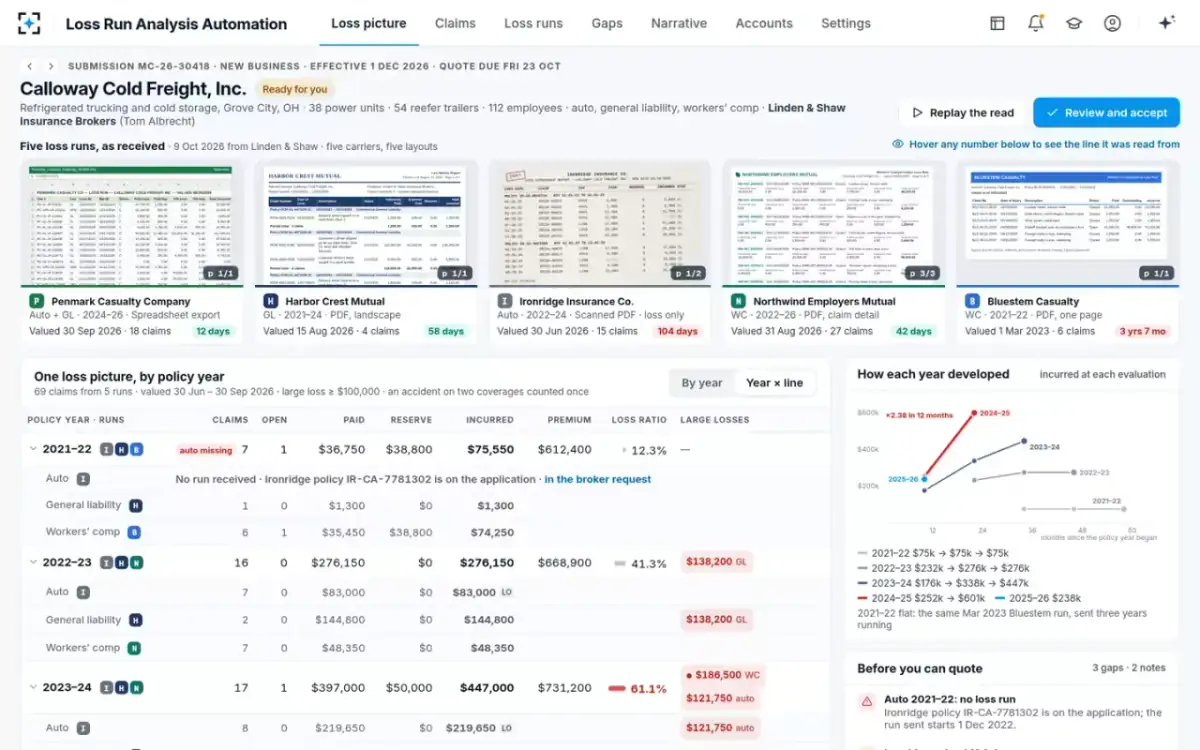Click the I badge beside Auto 2021-22

pyautogui.click(x=83, y=479)
